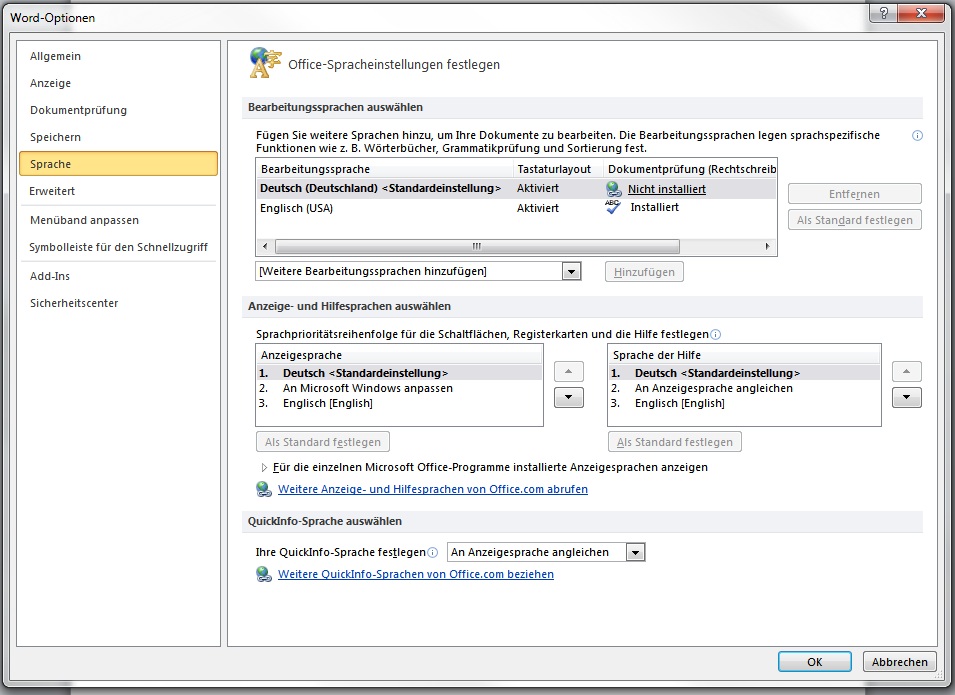Click Aktiviert in the Englisch (USA) row
955x695 pixels.
[x=538, y=208]
